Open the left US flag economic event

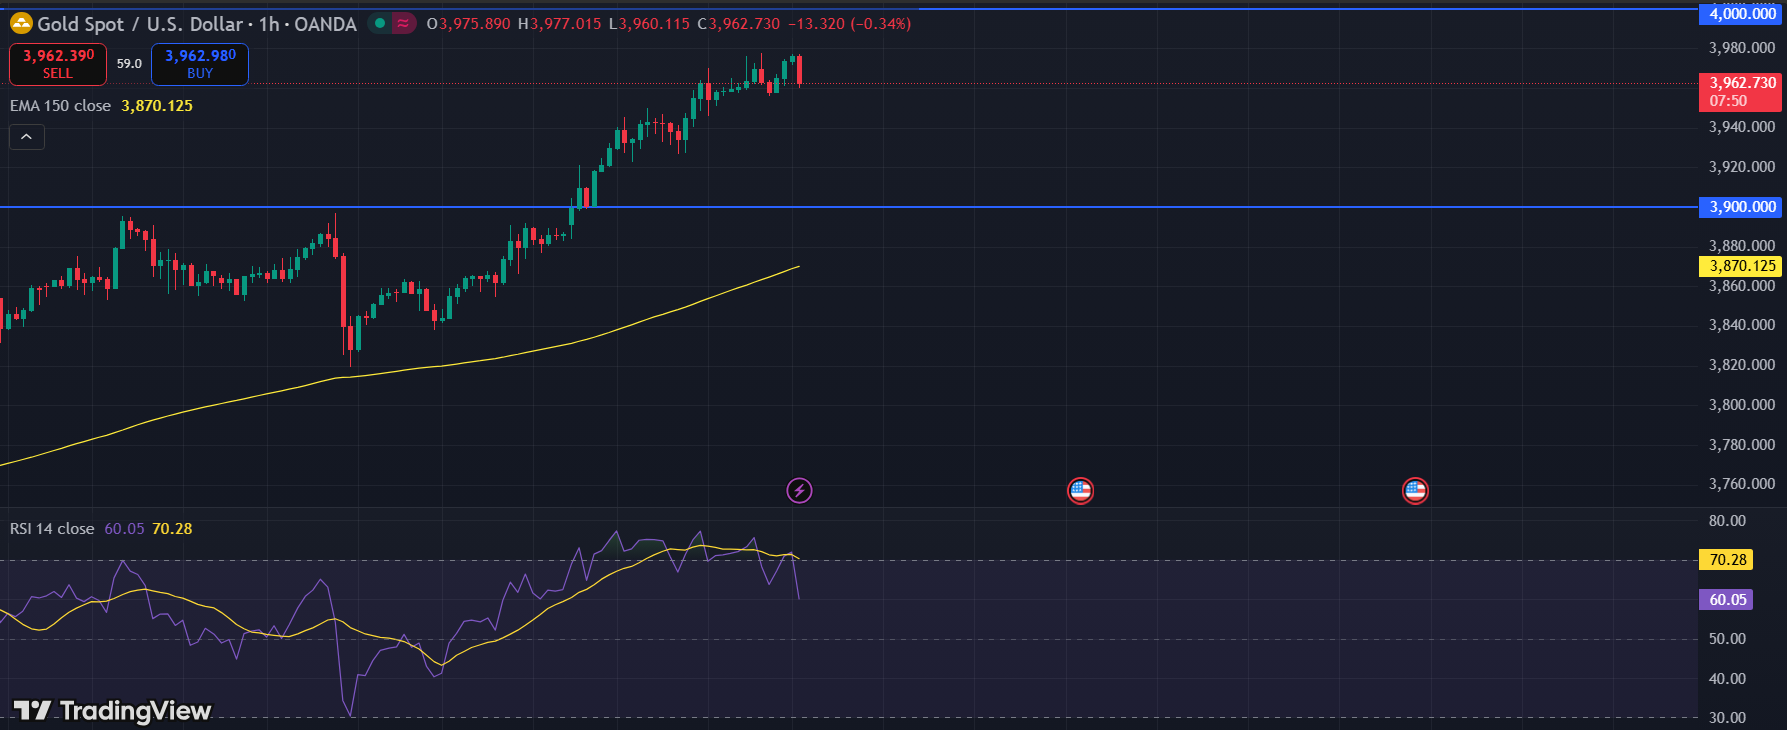(x=1080, y=491)
